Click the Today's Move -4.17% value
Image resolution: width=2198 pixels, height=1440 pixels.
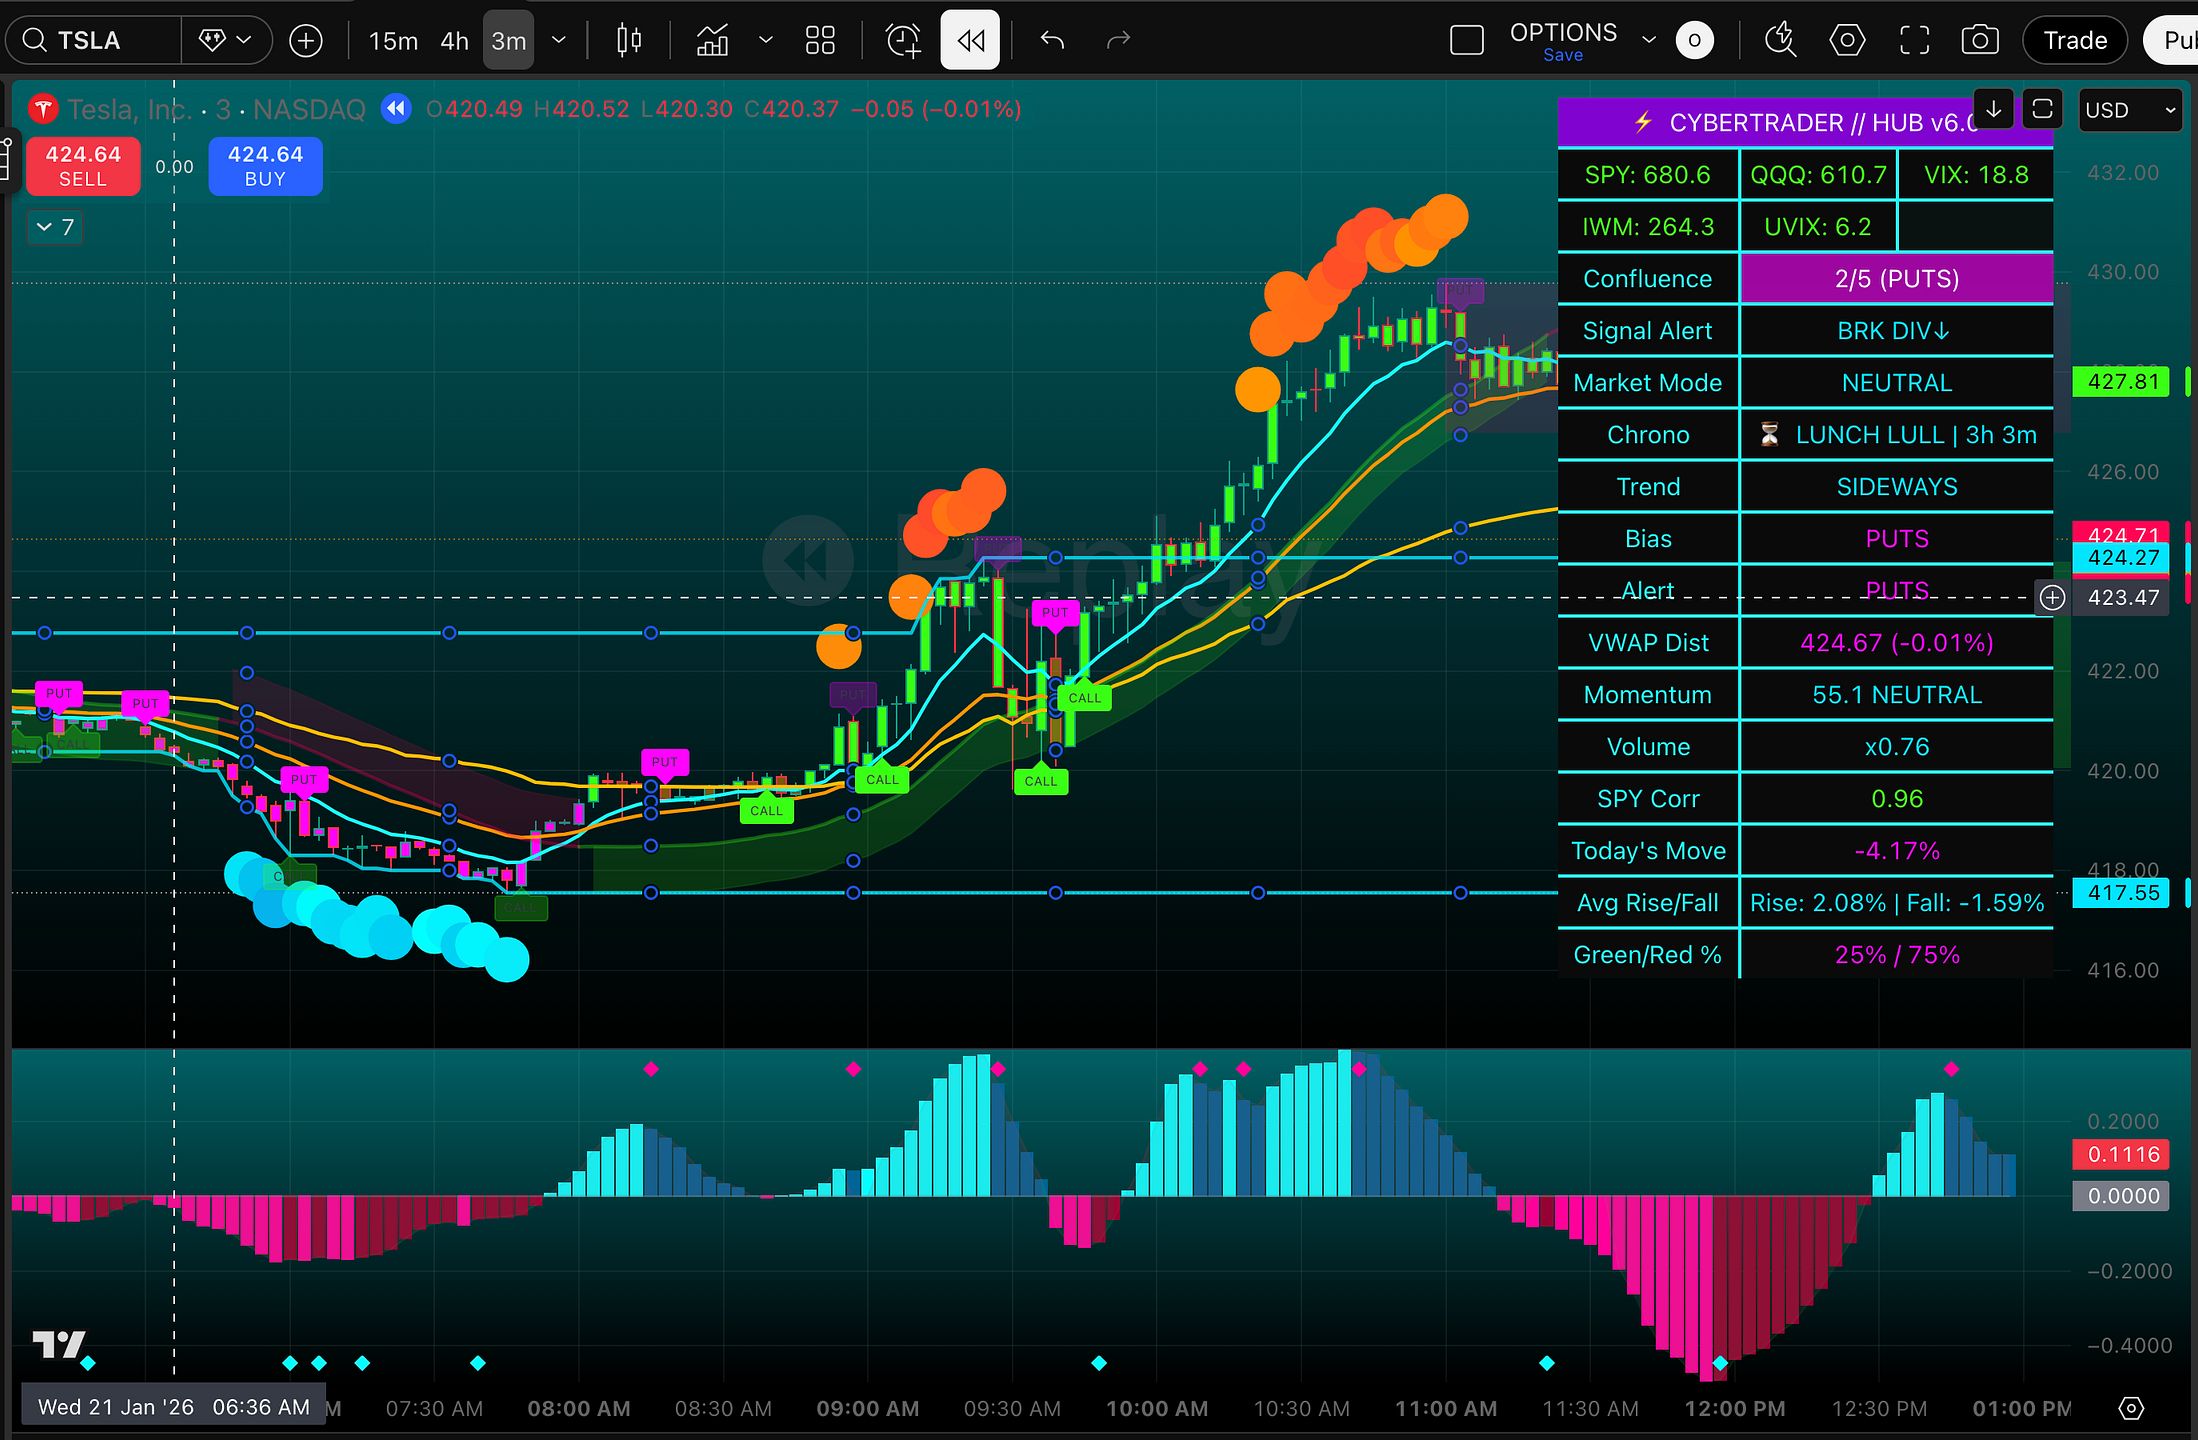1897,851
